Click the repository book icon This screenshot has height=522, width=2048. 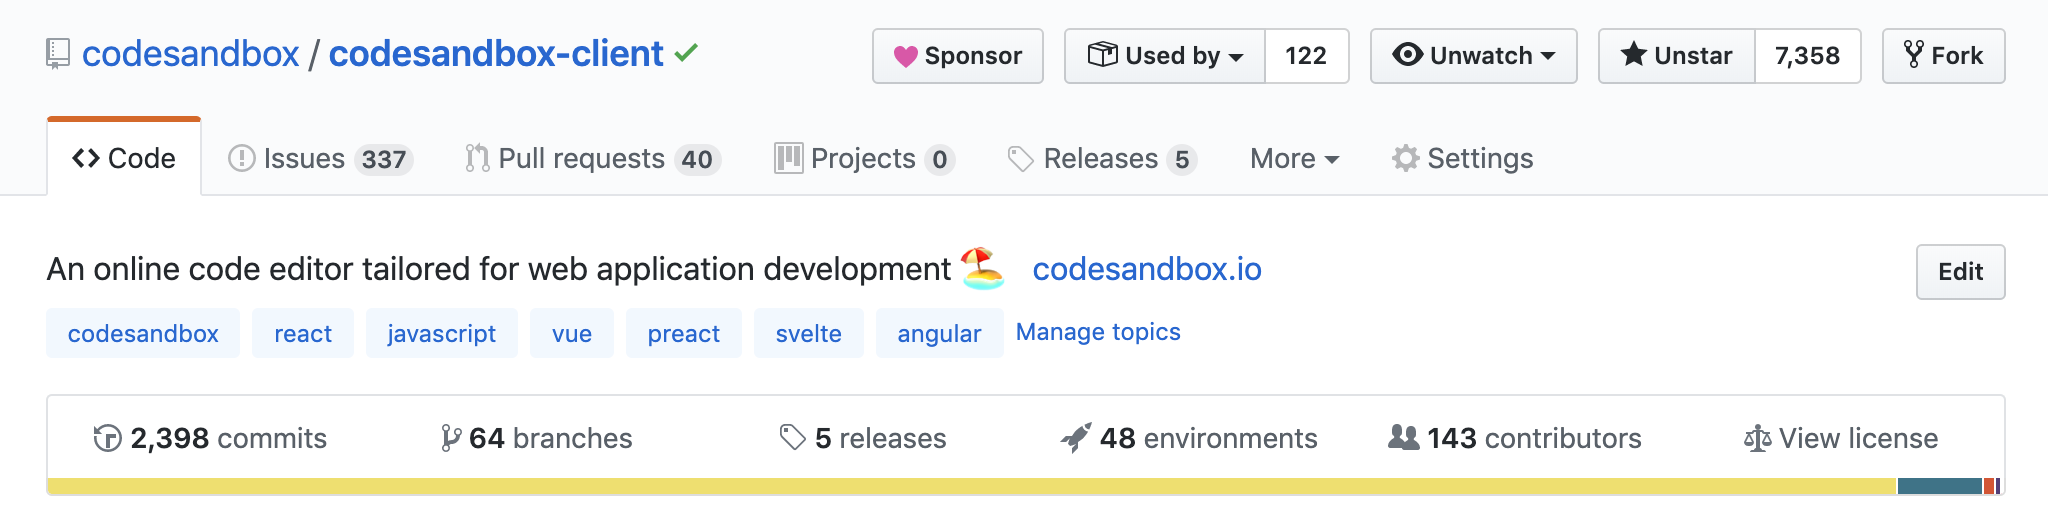pyautogui.click(x=58, y=54)
